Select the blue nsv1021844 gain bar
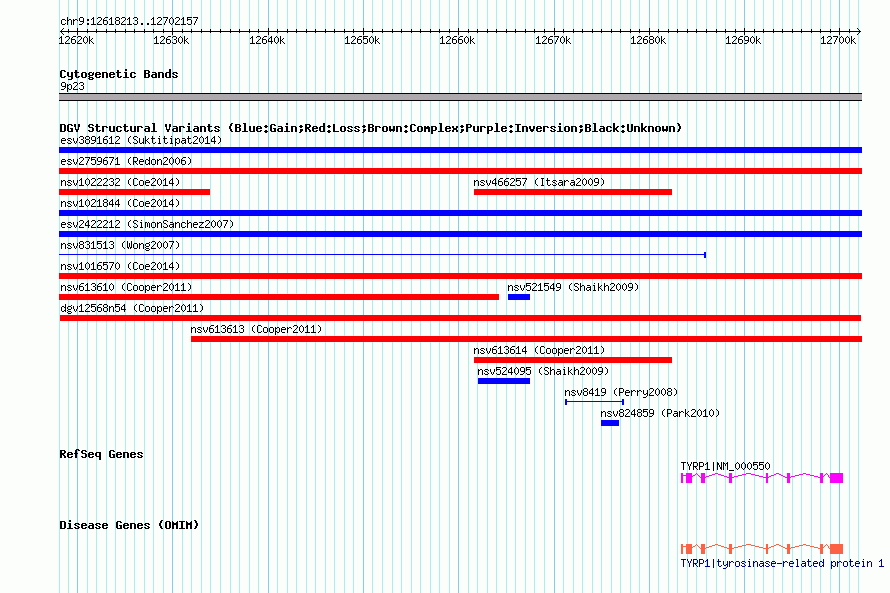The image size is (890, 593). tap(460, 213)
